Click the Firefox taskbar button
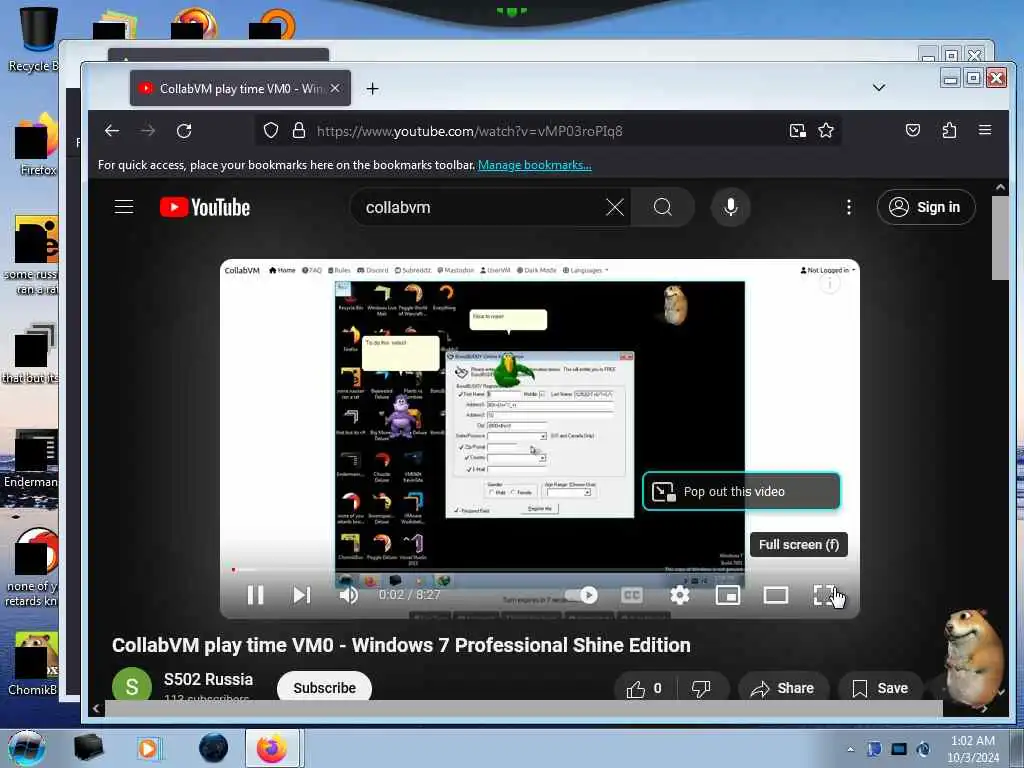Screen dimensions: 1024x768 click(x=272, y=748)
